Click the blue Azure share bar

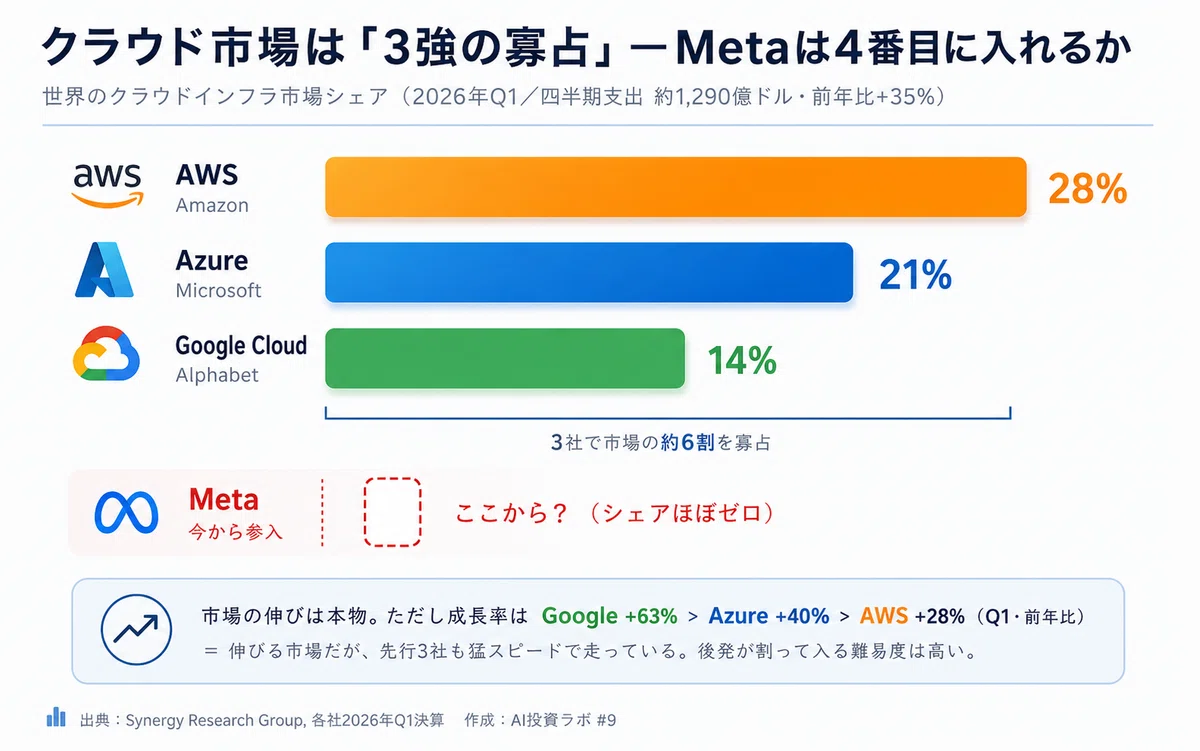click(x=589, y=272)
